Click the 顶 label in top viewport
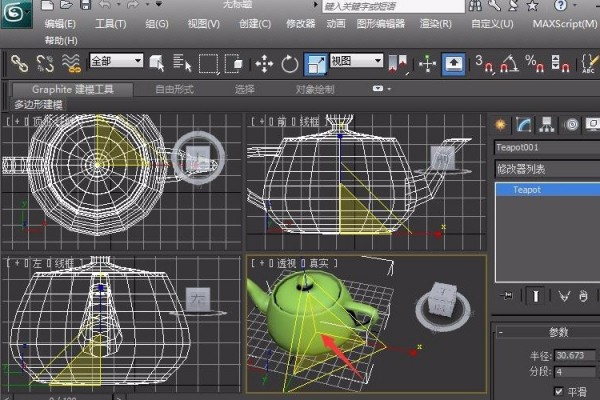Screen dimensions: 600x400 pos(38,121)
